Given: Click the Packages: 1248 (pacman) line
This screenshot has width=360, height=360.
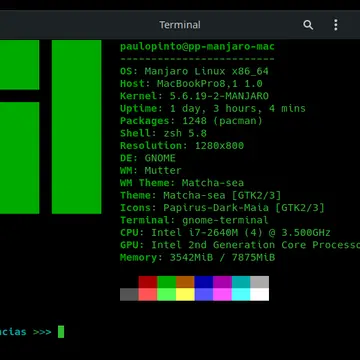Looking at the screenshot, I should coord(191,121).
